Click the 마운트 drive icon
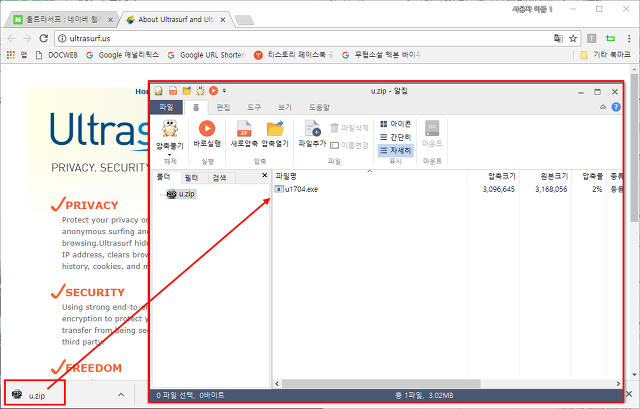 coord(432,129)
